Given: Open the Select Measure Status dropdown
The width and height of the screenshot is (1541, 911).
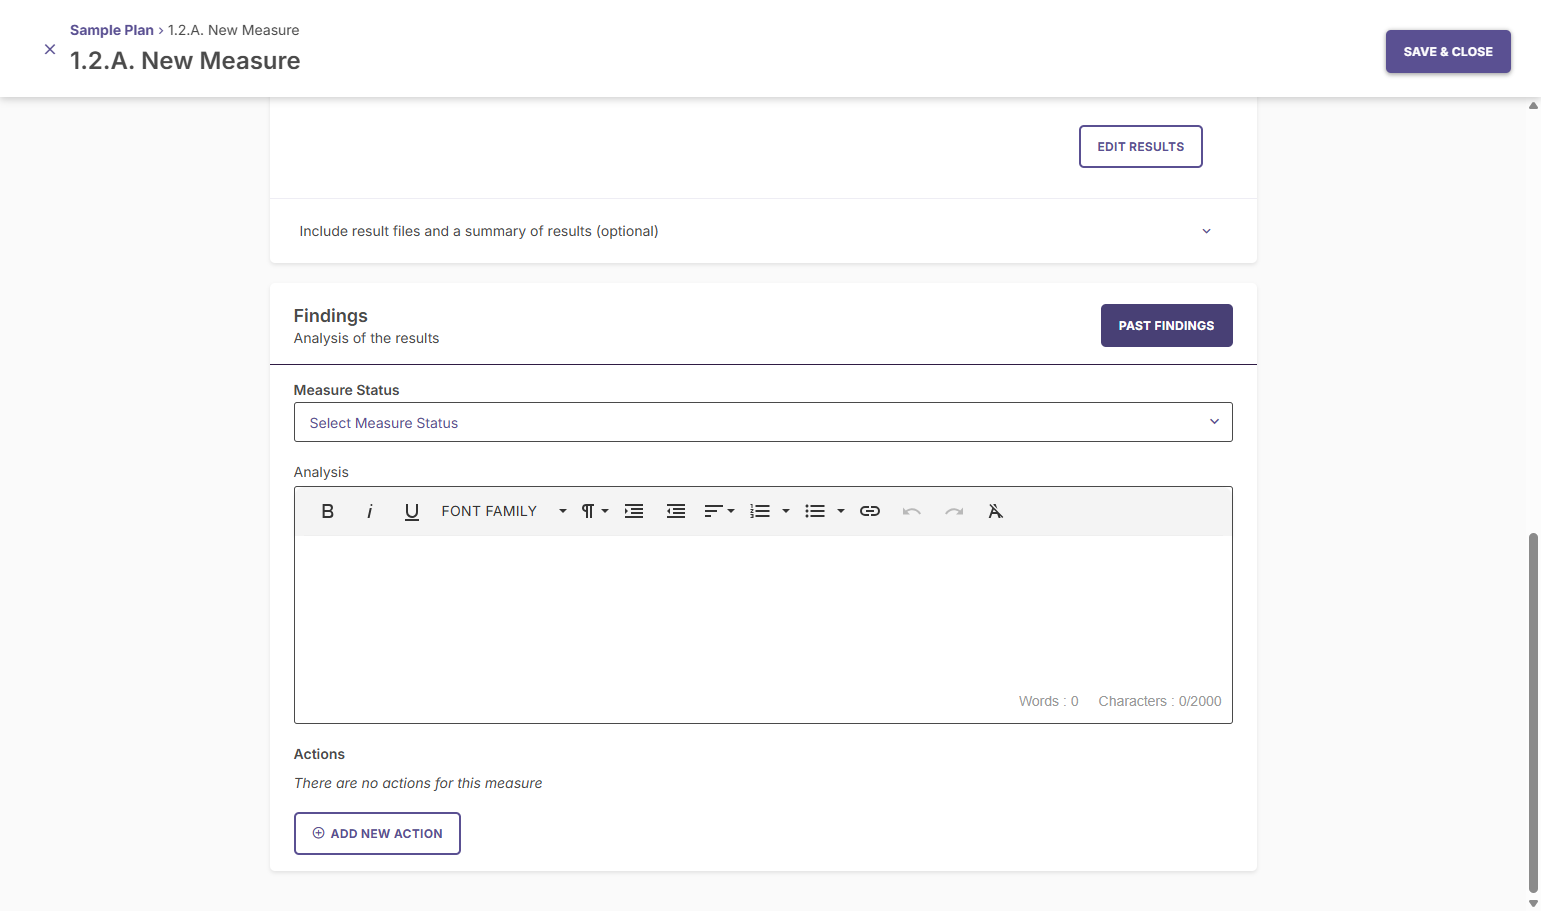Looking at the screenshot, I should click(763, 422).
